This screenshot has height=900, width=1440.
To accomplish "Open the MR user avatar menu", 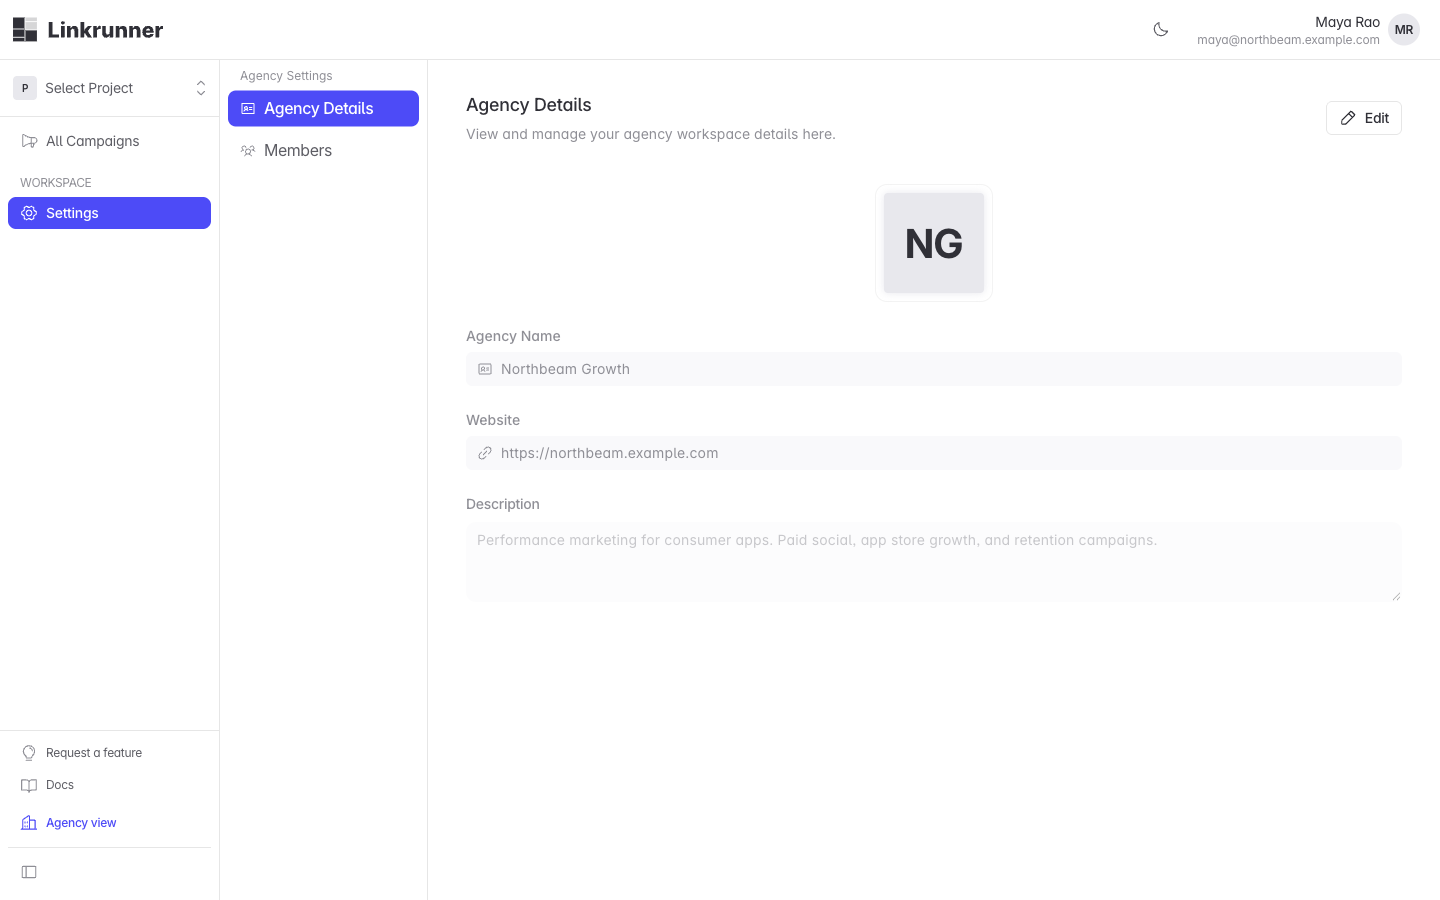I will click(x=1404, y=30).
